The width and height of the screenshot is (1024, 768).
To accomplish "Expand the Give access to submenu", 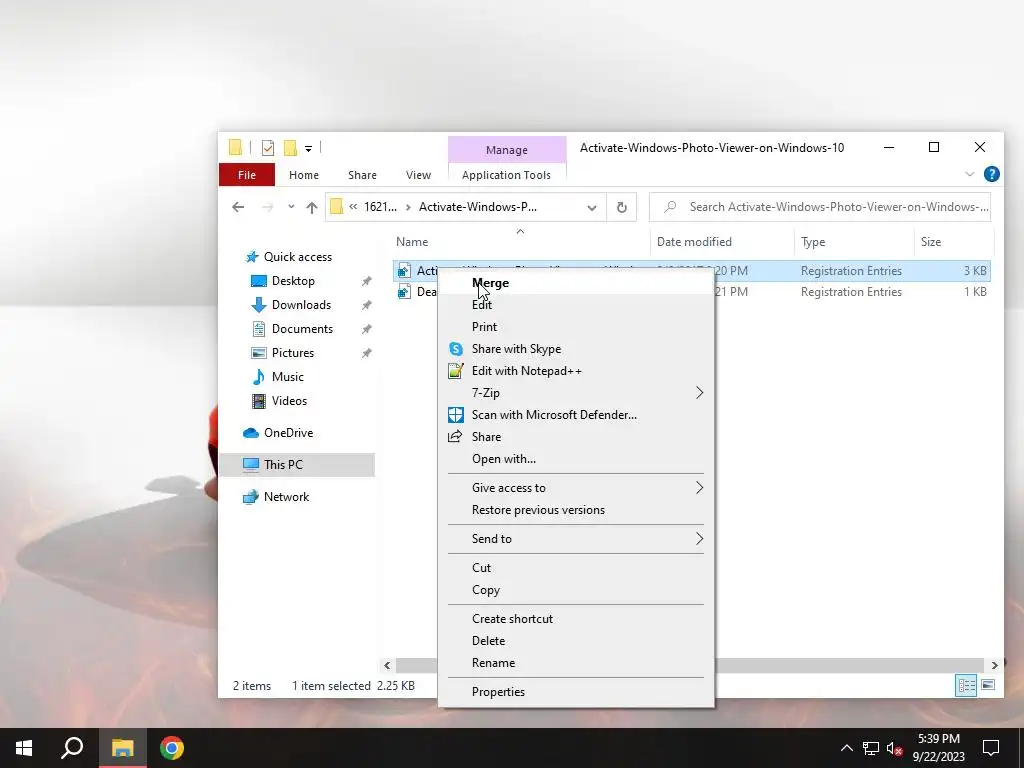I will click(576, 488).
